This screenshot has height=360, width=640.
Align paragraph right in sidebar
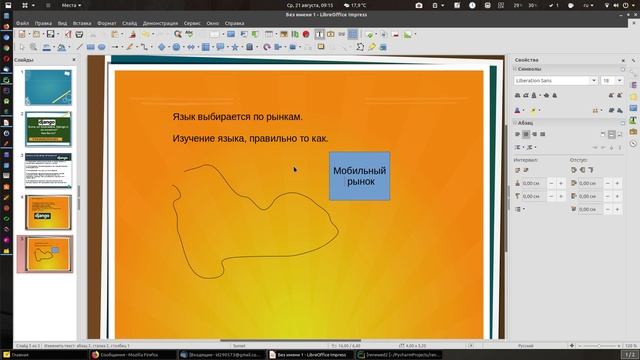tap(534, 134)
